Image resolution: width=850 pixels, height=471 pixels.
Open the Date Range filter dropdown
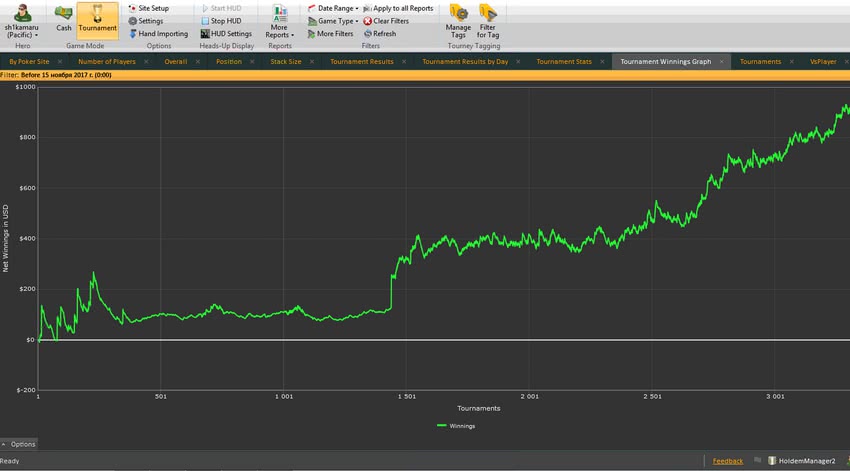tap(333, 8)
